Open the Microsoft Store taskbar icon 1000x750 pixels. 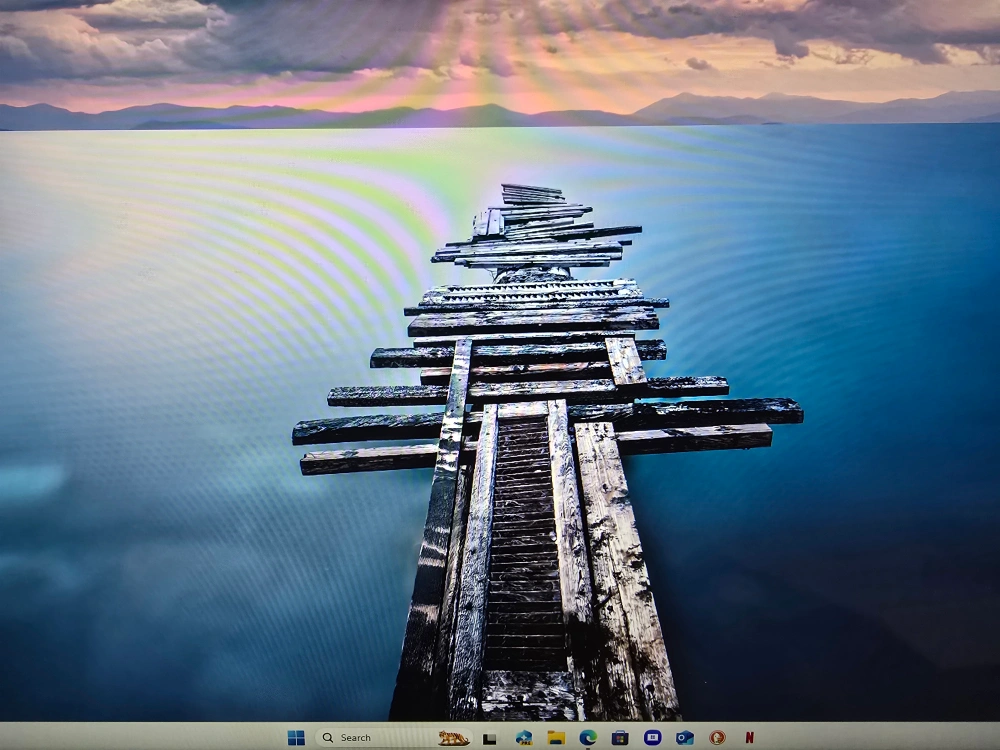tap(620, 738)
